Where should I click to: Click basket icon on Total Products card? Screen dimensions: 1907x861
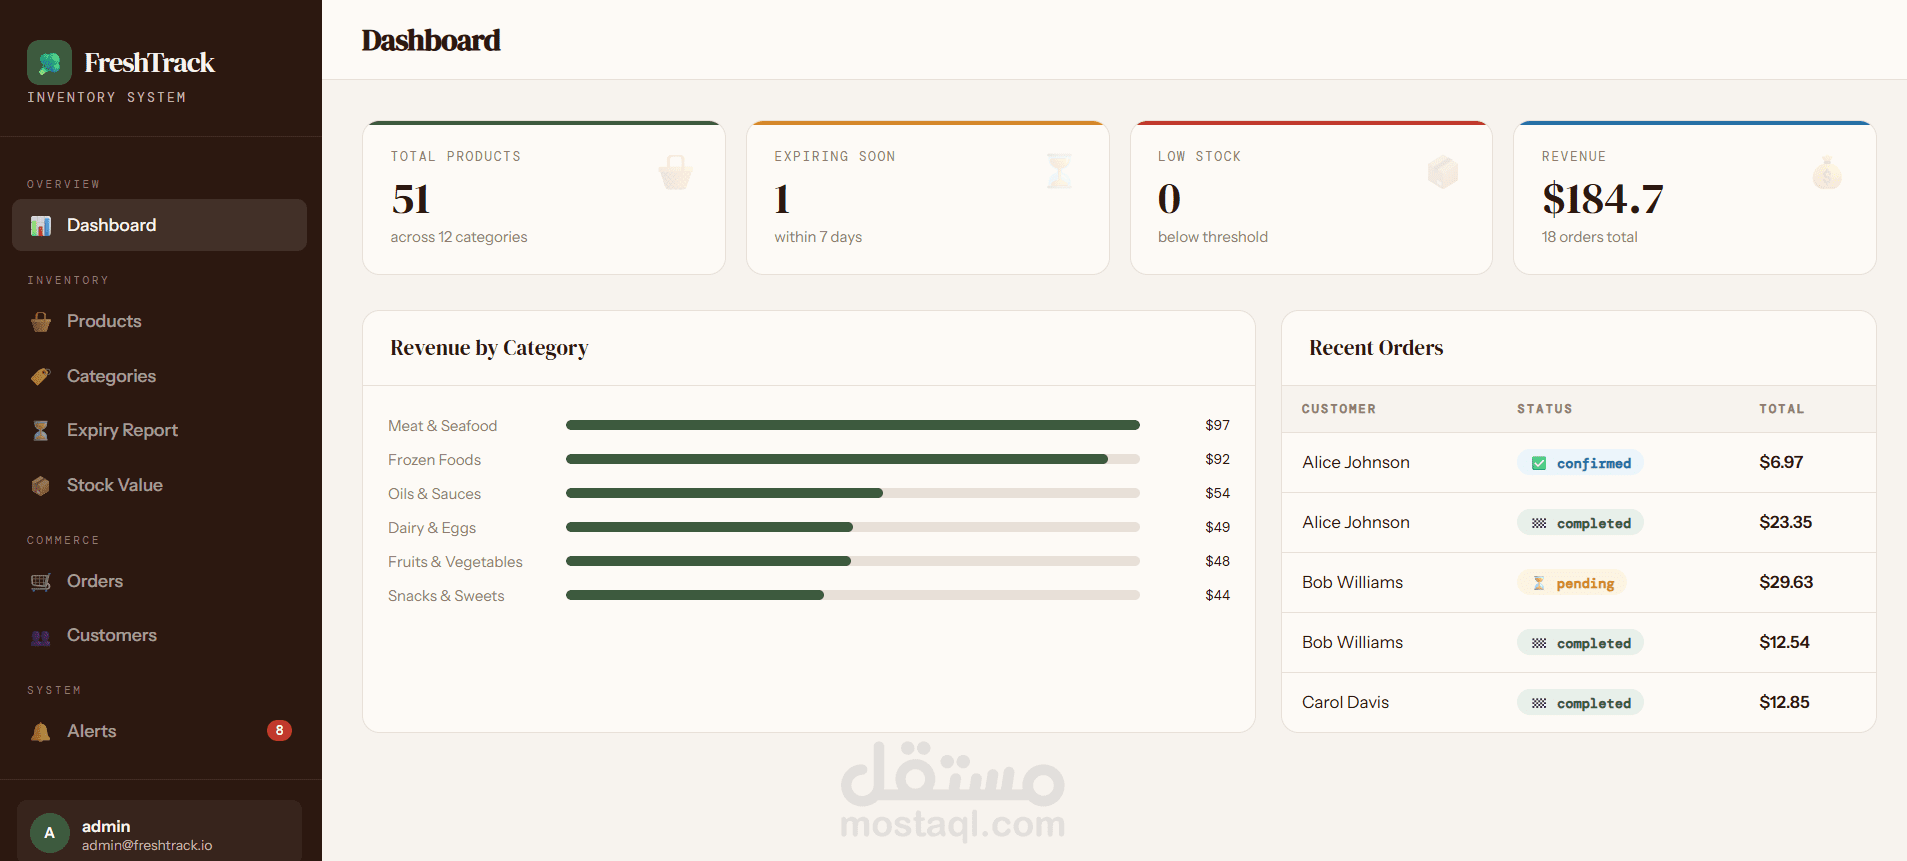click(x=676, y=172)
